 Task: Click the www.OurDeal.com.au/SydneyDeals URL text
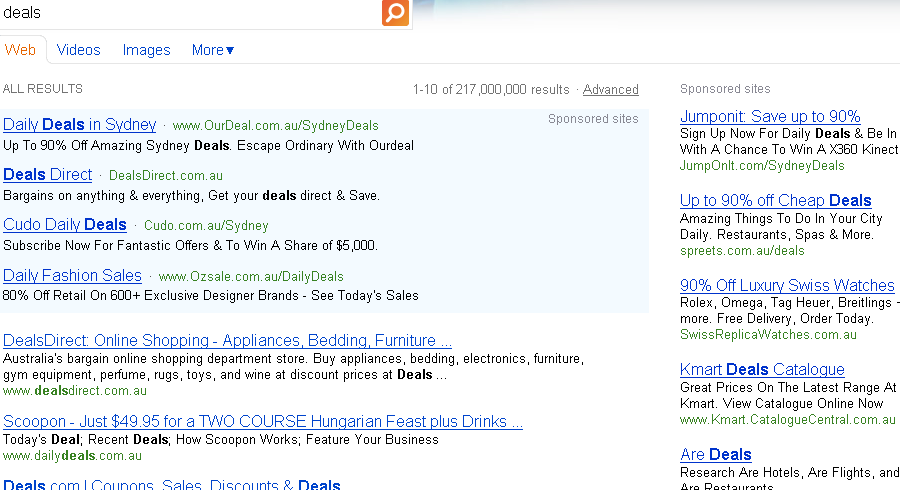(276, 126)
